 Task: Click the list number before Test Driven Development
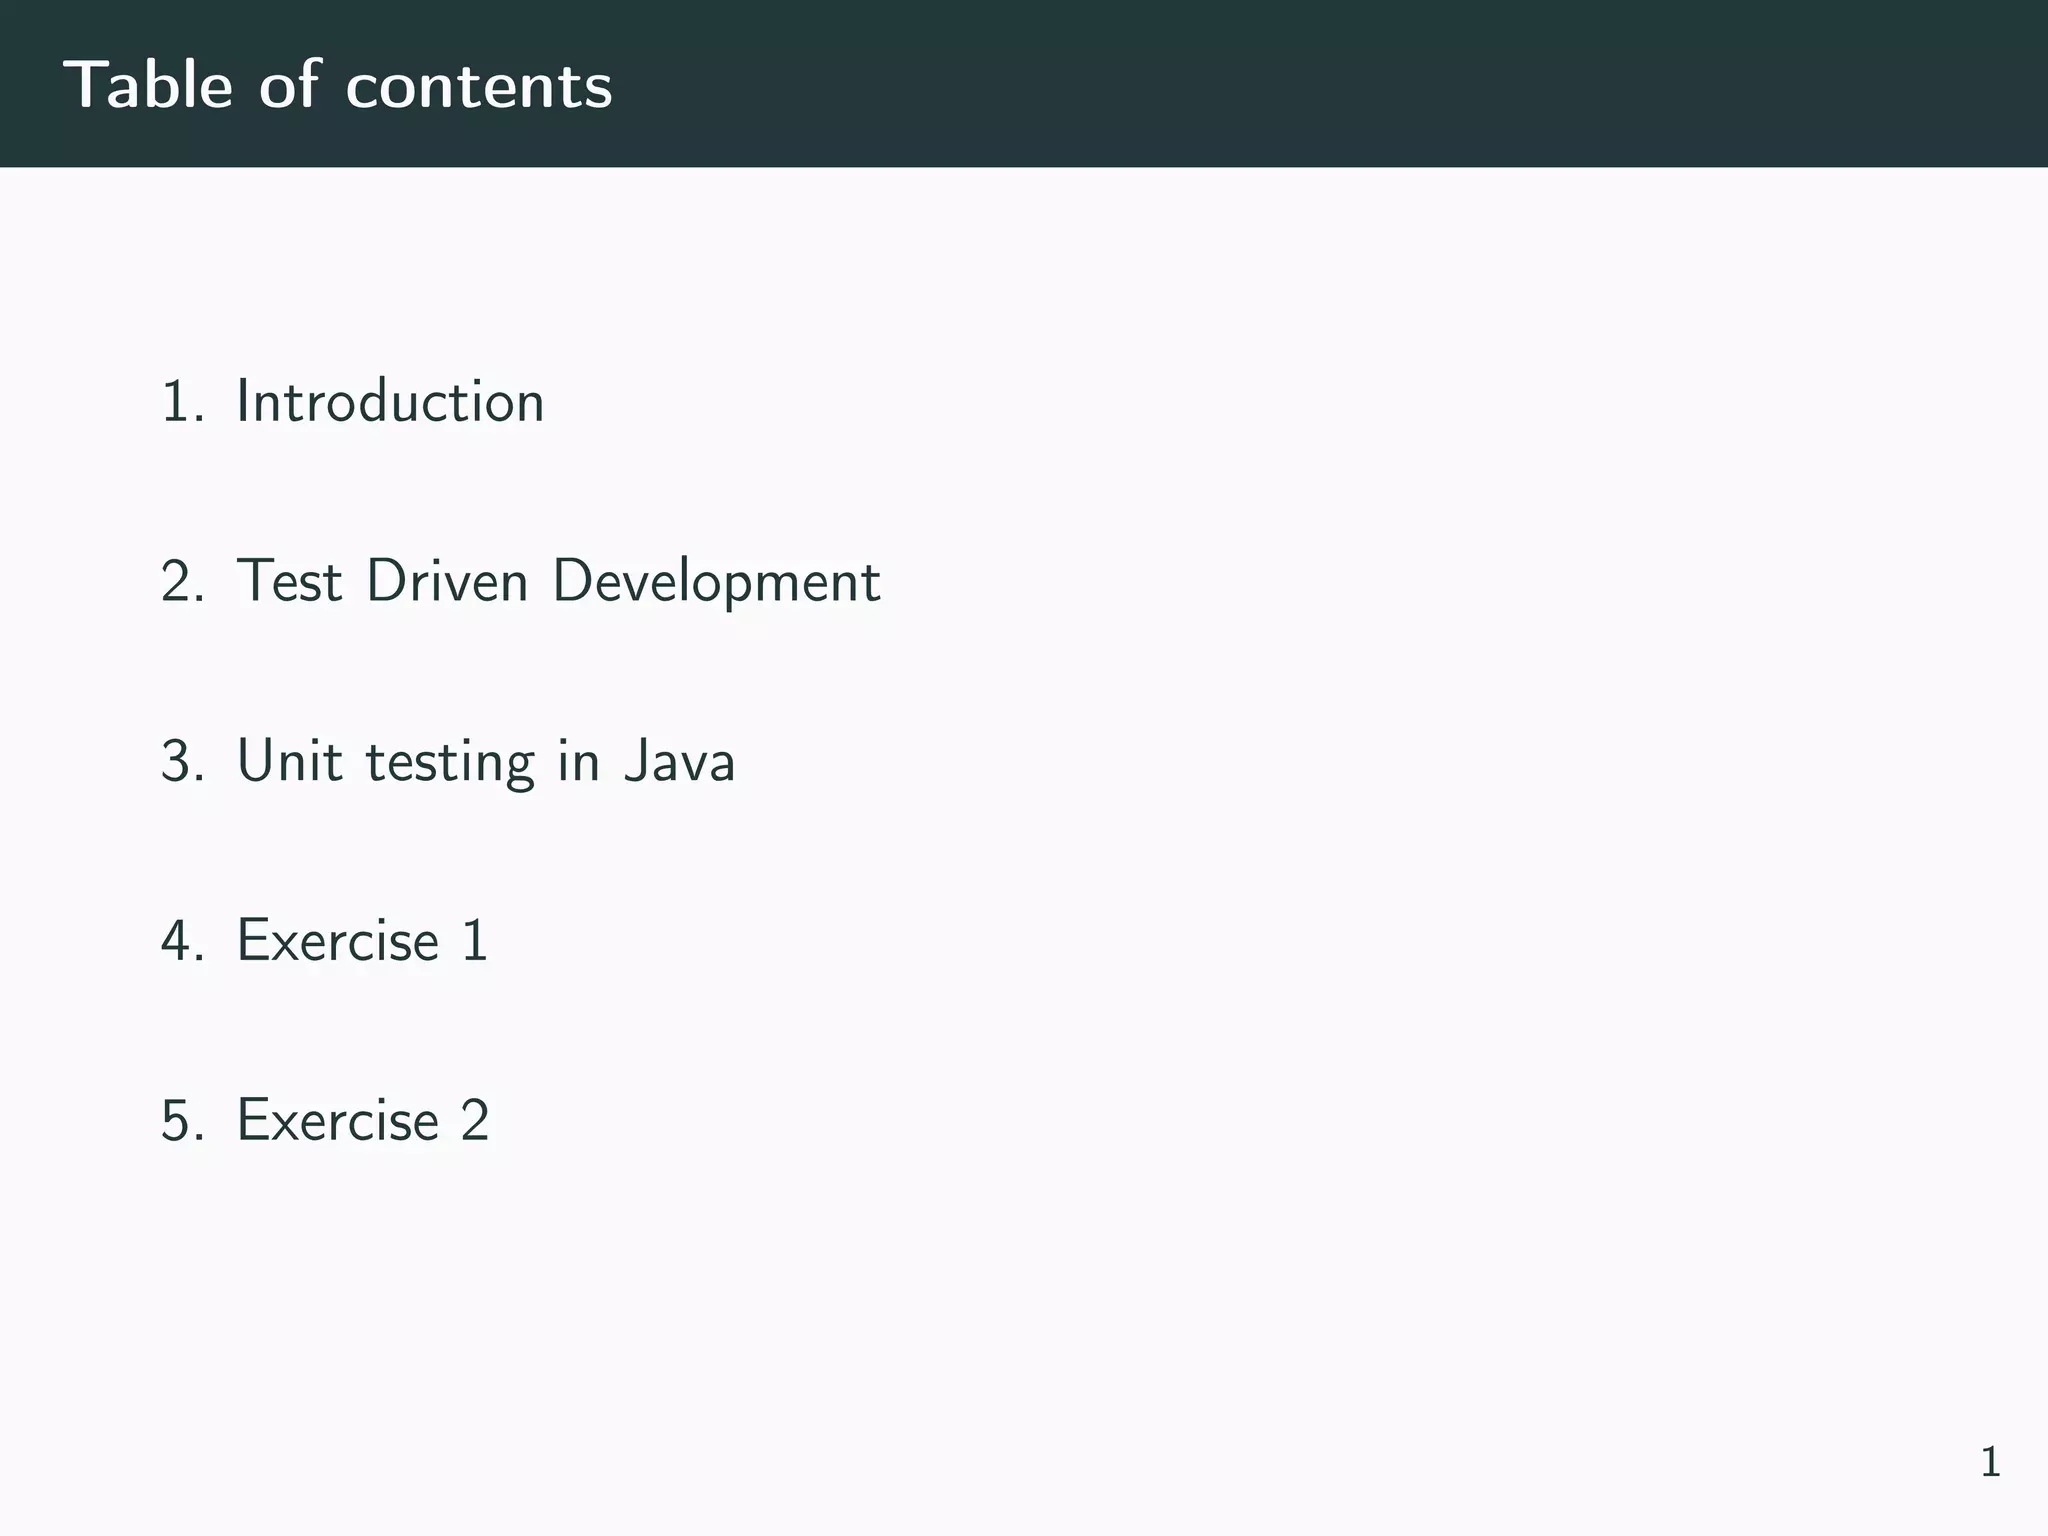[x=181, y=581]
